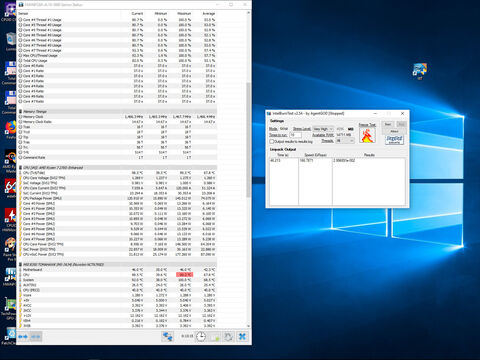Click the Minimum column header
This screenshot has width=480, height=360.
click(161, 13)
